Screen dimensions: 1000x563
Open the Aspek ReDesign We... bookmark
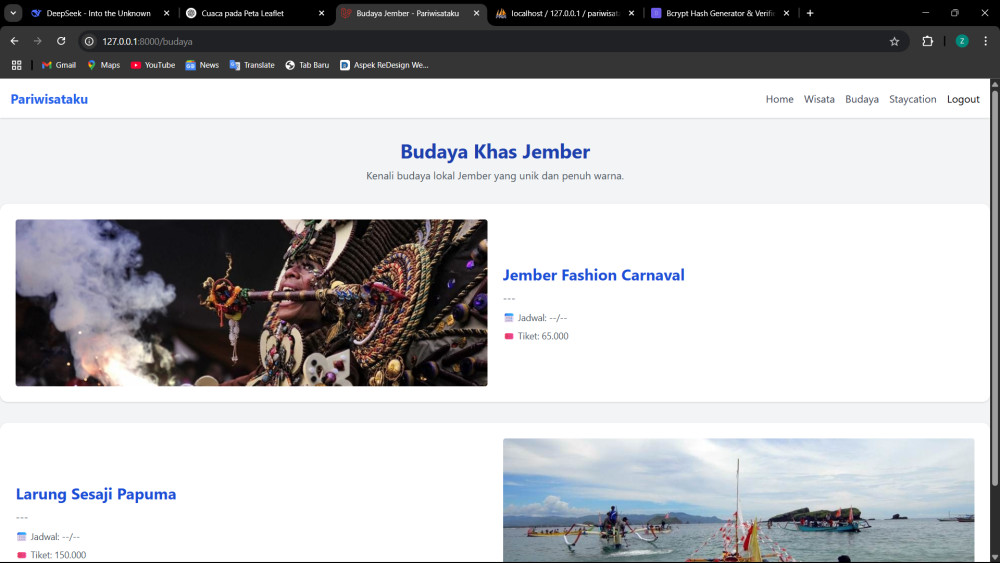(x=384, y=65)
